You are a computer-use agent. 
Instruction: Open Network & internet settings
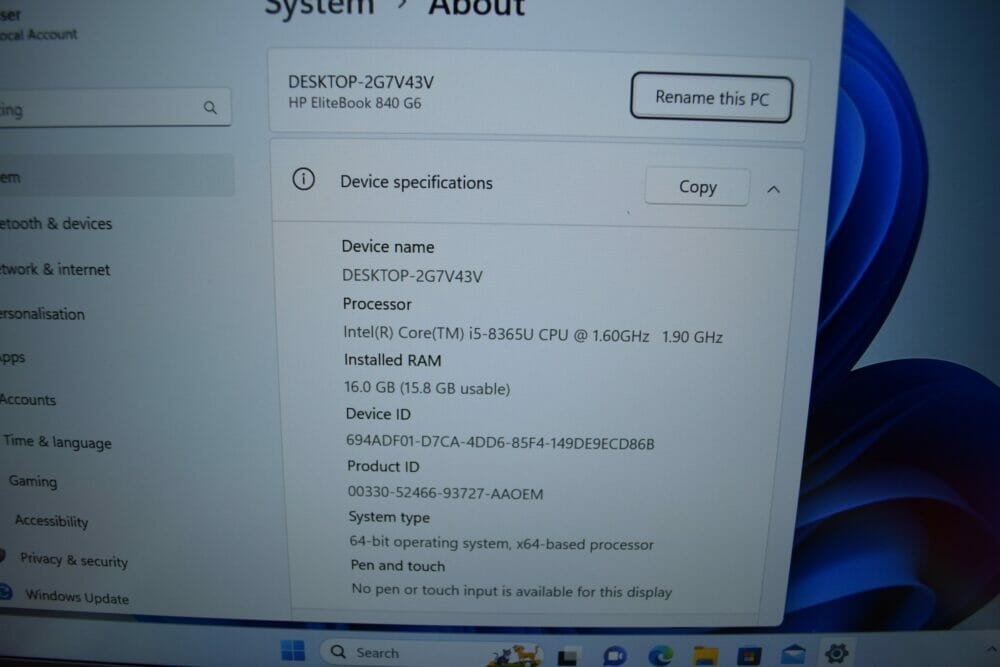55,269
